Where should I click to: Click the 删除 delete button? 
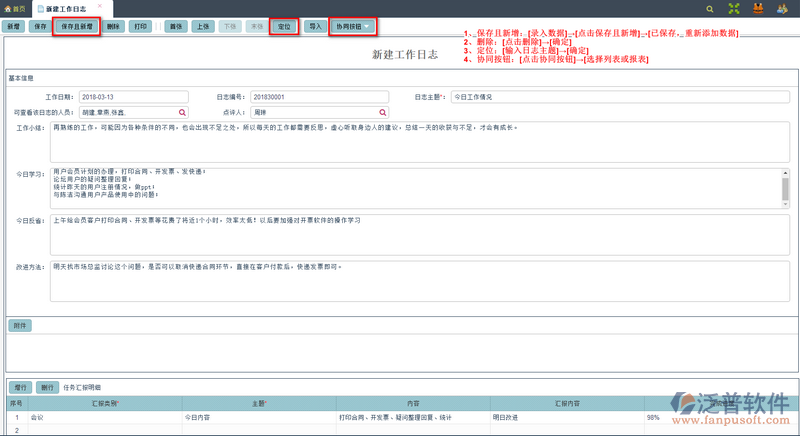pyautogui.click(x=113, y=27)
